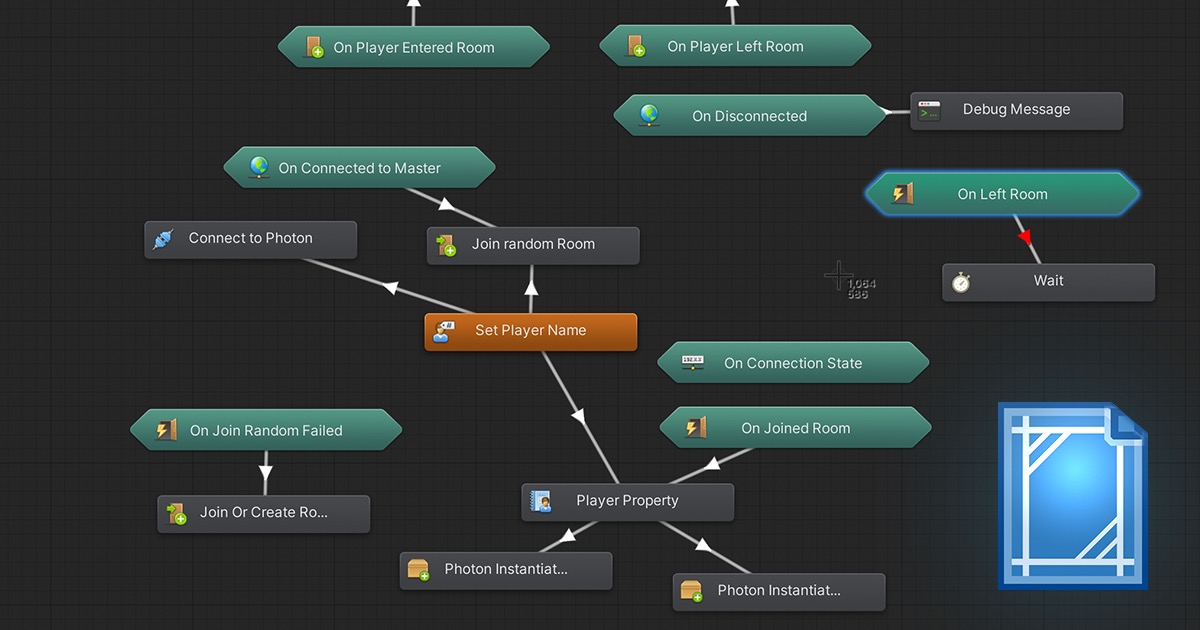Select the Join random Room action node

[x=533, y=245]
